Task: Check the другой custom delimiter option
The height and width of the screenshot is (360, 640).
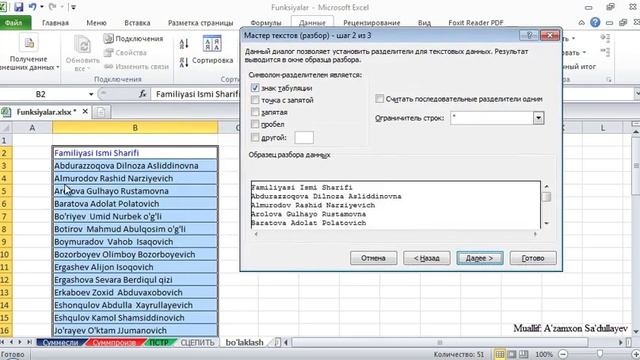Action: coord(255,138)
